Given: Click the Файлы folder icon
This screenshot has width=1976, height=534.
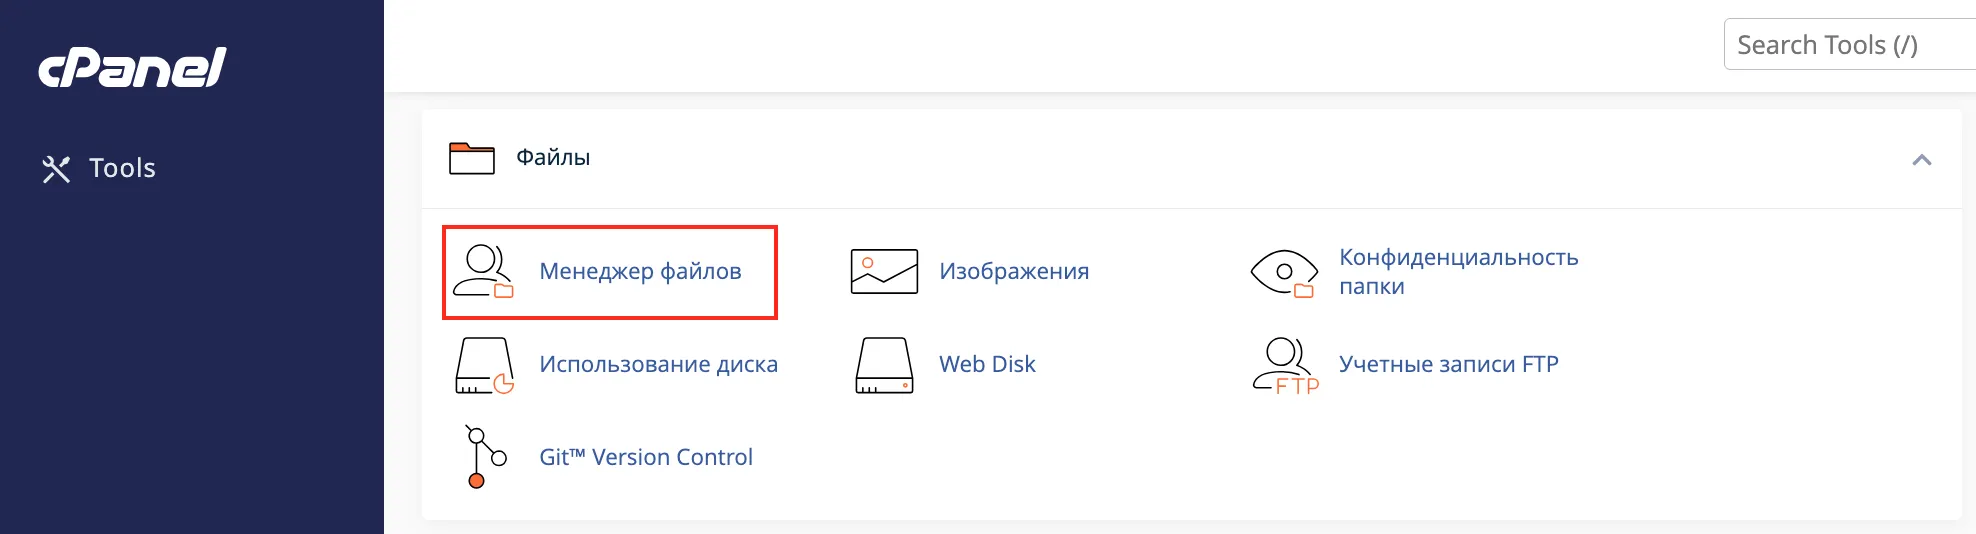Looking at the screenshot, I should coord(472,158).
